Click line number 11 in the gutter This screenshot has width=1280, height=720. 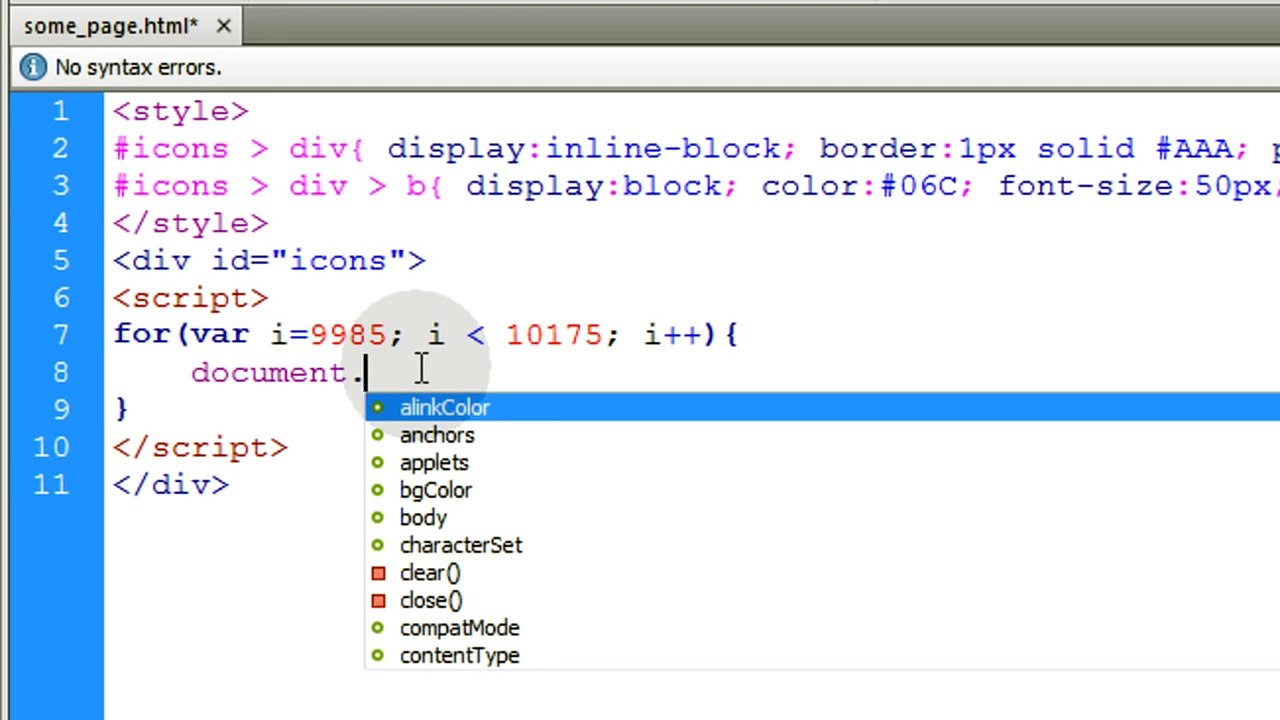pos(51,485)
